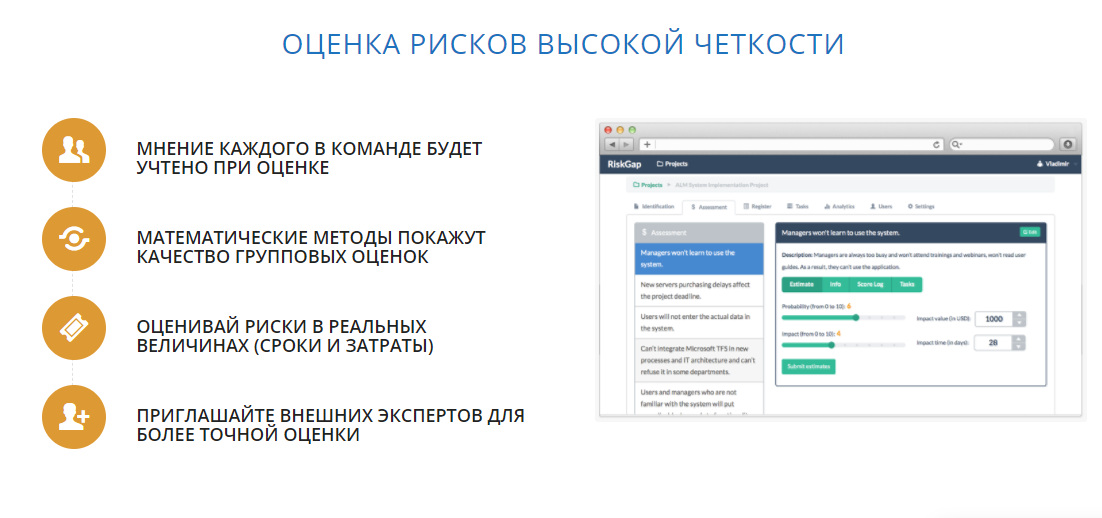Click the gray Assessment list header
This screenshot has width=1102, height=518.
pos(699,232)
